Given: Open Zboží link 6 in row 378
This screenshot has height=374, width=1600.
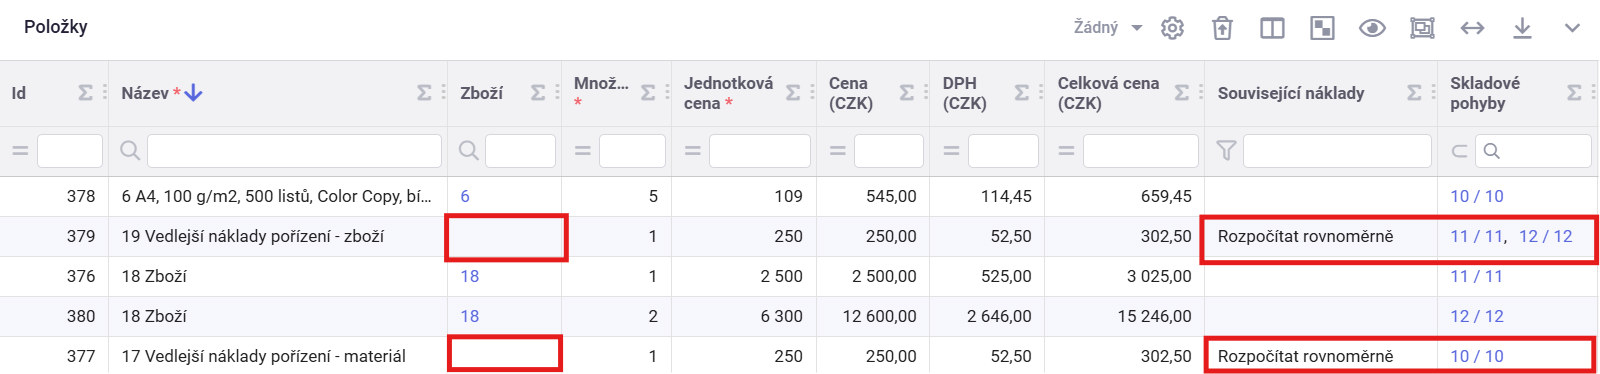Looking at the screenshot, I should click(x=465, y=196).
